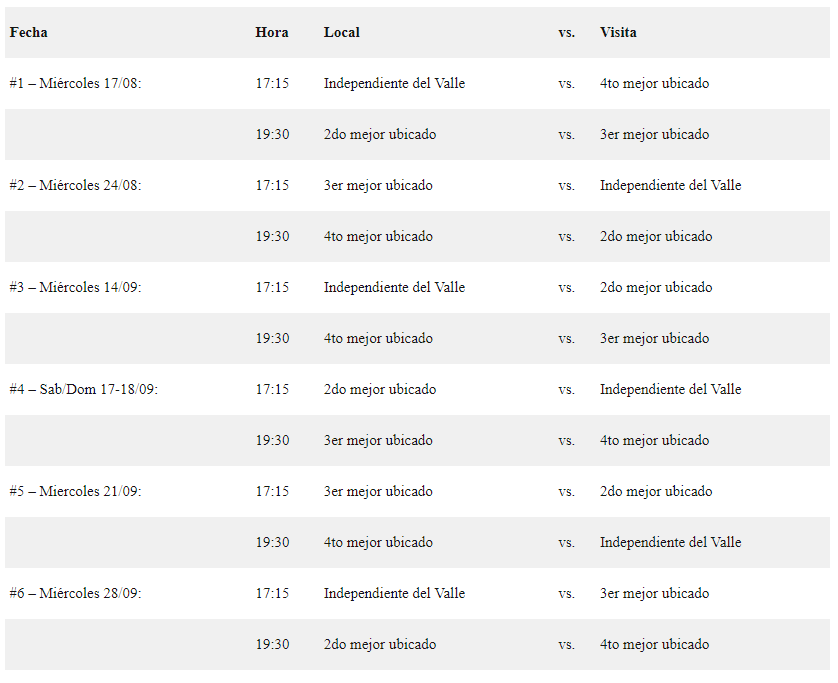Viewport: 838px width, 683px height.
Task: Select the '#5 – Miercoles 21/09:' date cell
Action: (x=76, y=491)
